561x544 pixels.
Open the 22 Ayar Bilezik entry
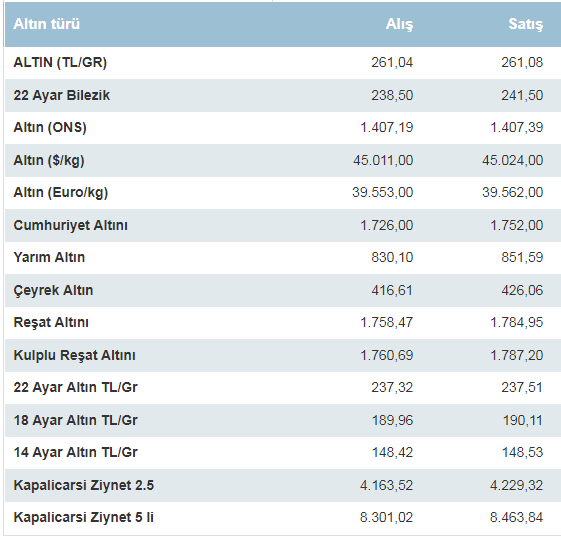pyautogui.click(x=62, y=95)
